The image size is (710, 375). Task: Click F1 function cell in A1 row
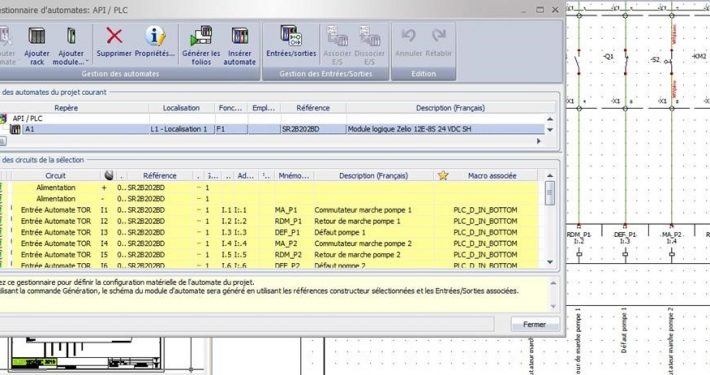(221, 129)
